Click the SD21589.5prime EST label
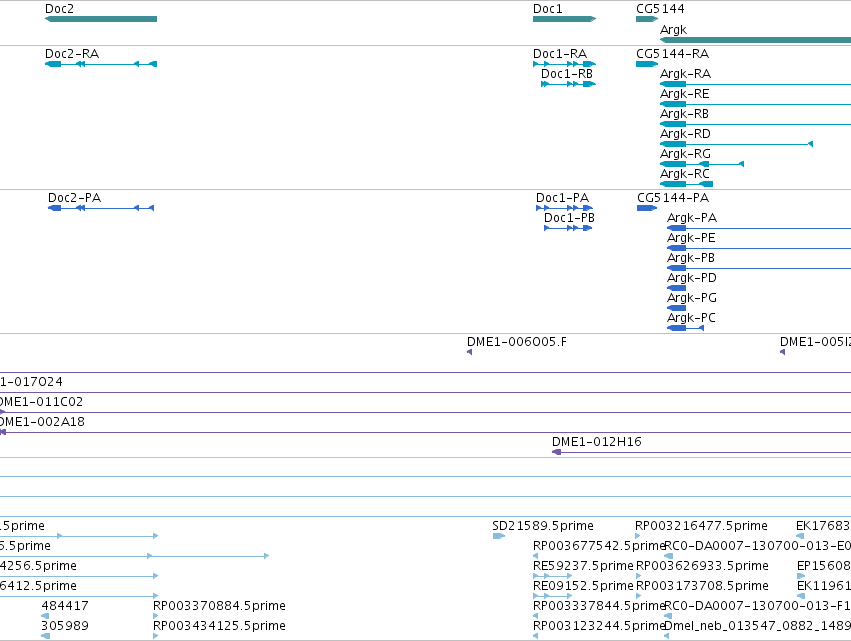Screen dimensions: 851x641 point(543,526)
